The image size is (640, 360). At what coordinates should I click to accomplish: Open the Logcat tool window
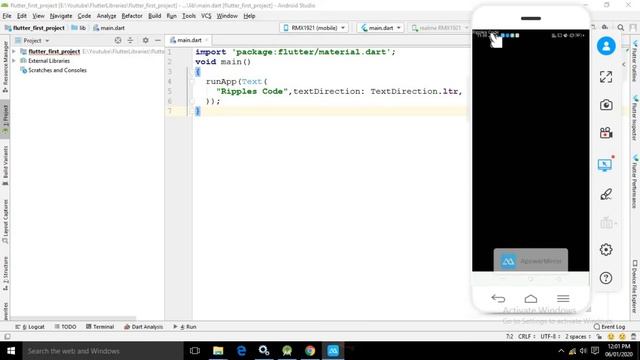pyautogui.click(x=30, y=327)
